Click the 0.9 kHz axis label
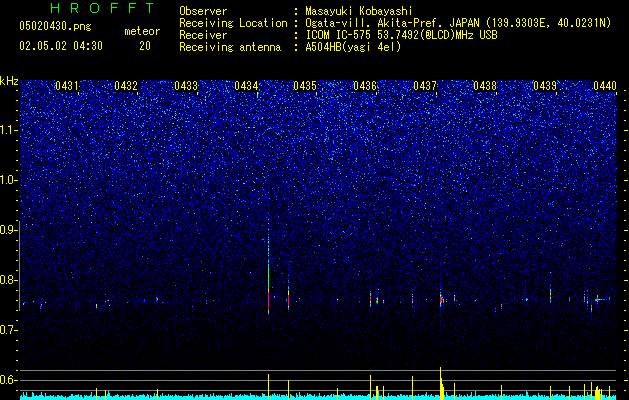 (8, 230)
